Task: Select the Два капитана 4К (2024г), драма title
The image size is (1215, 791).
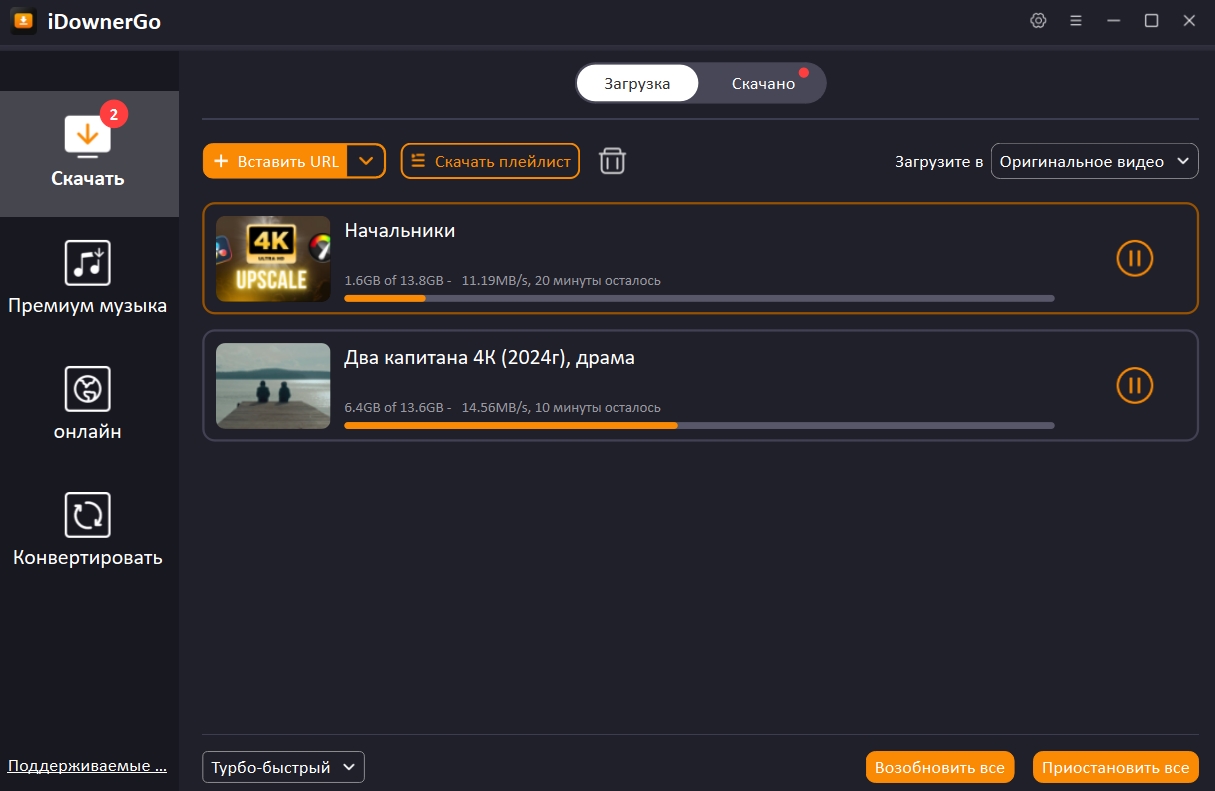Action: [490, 358]
